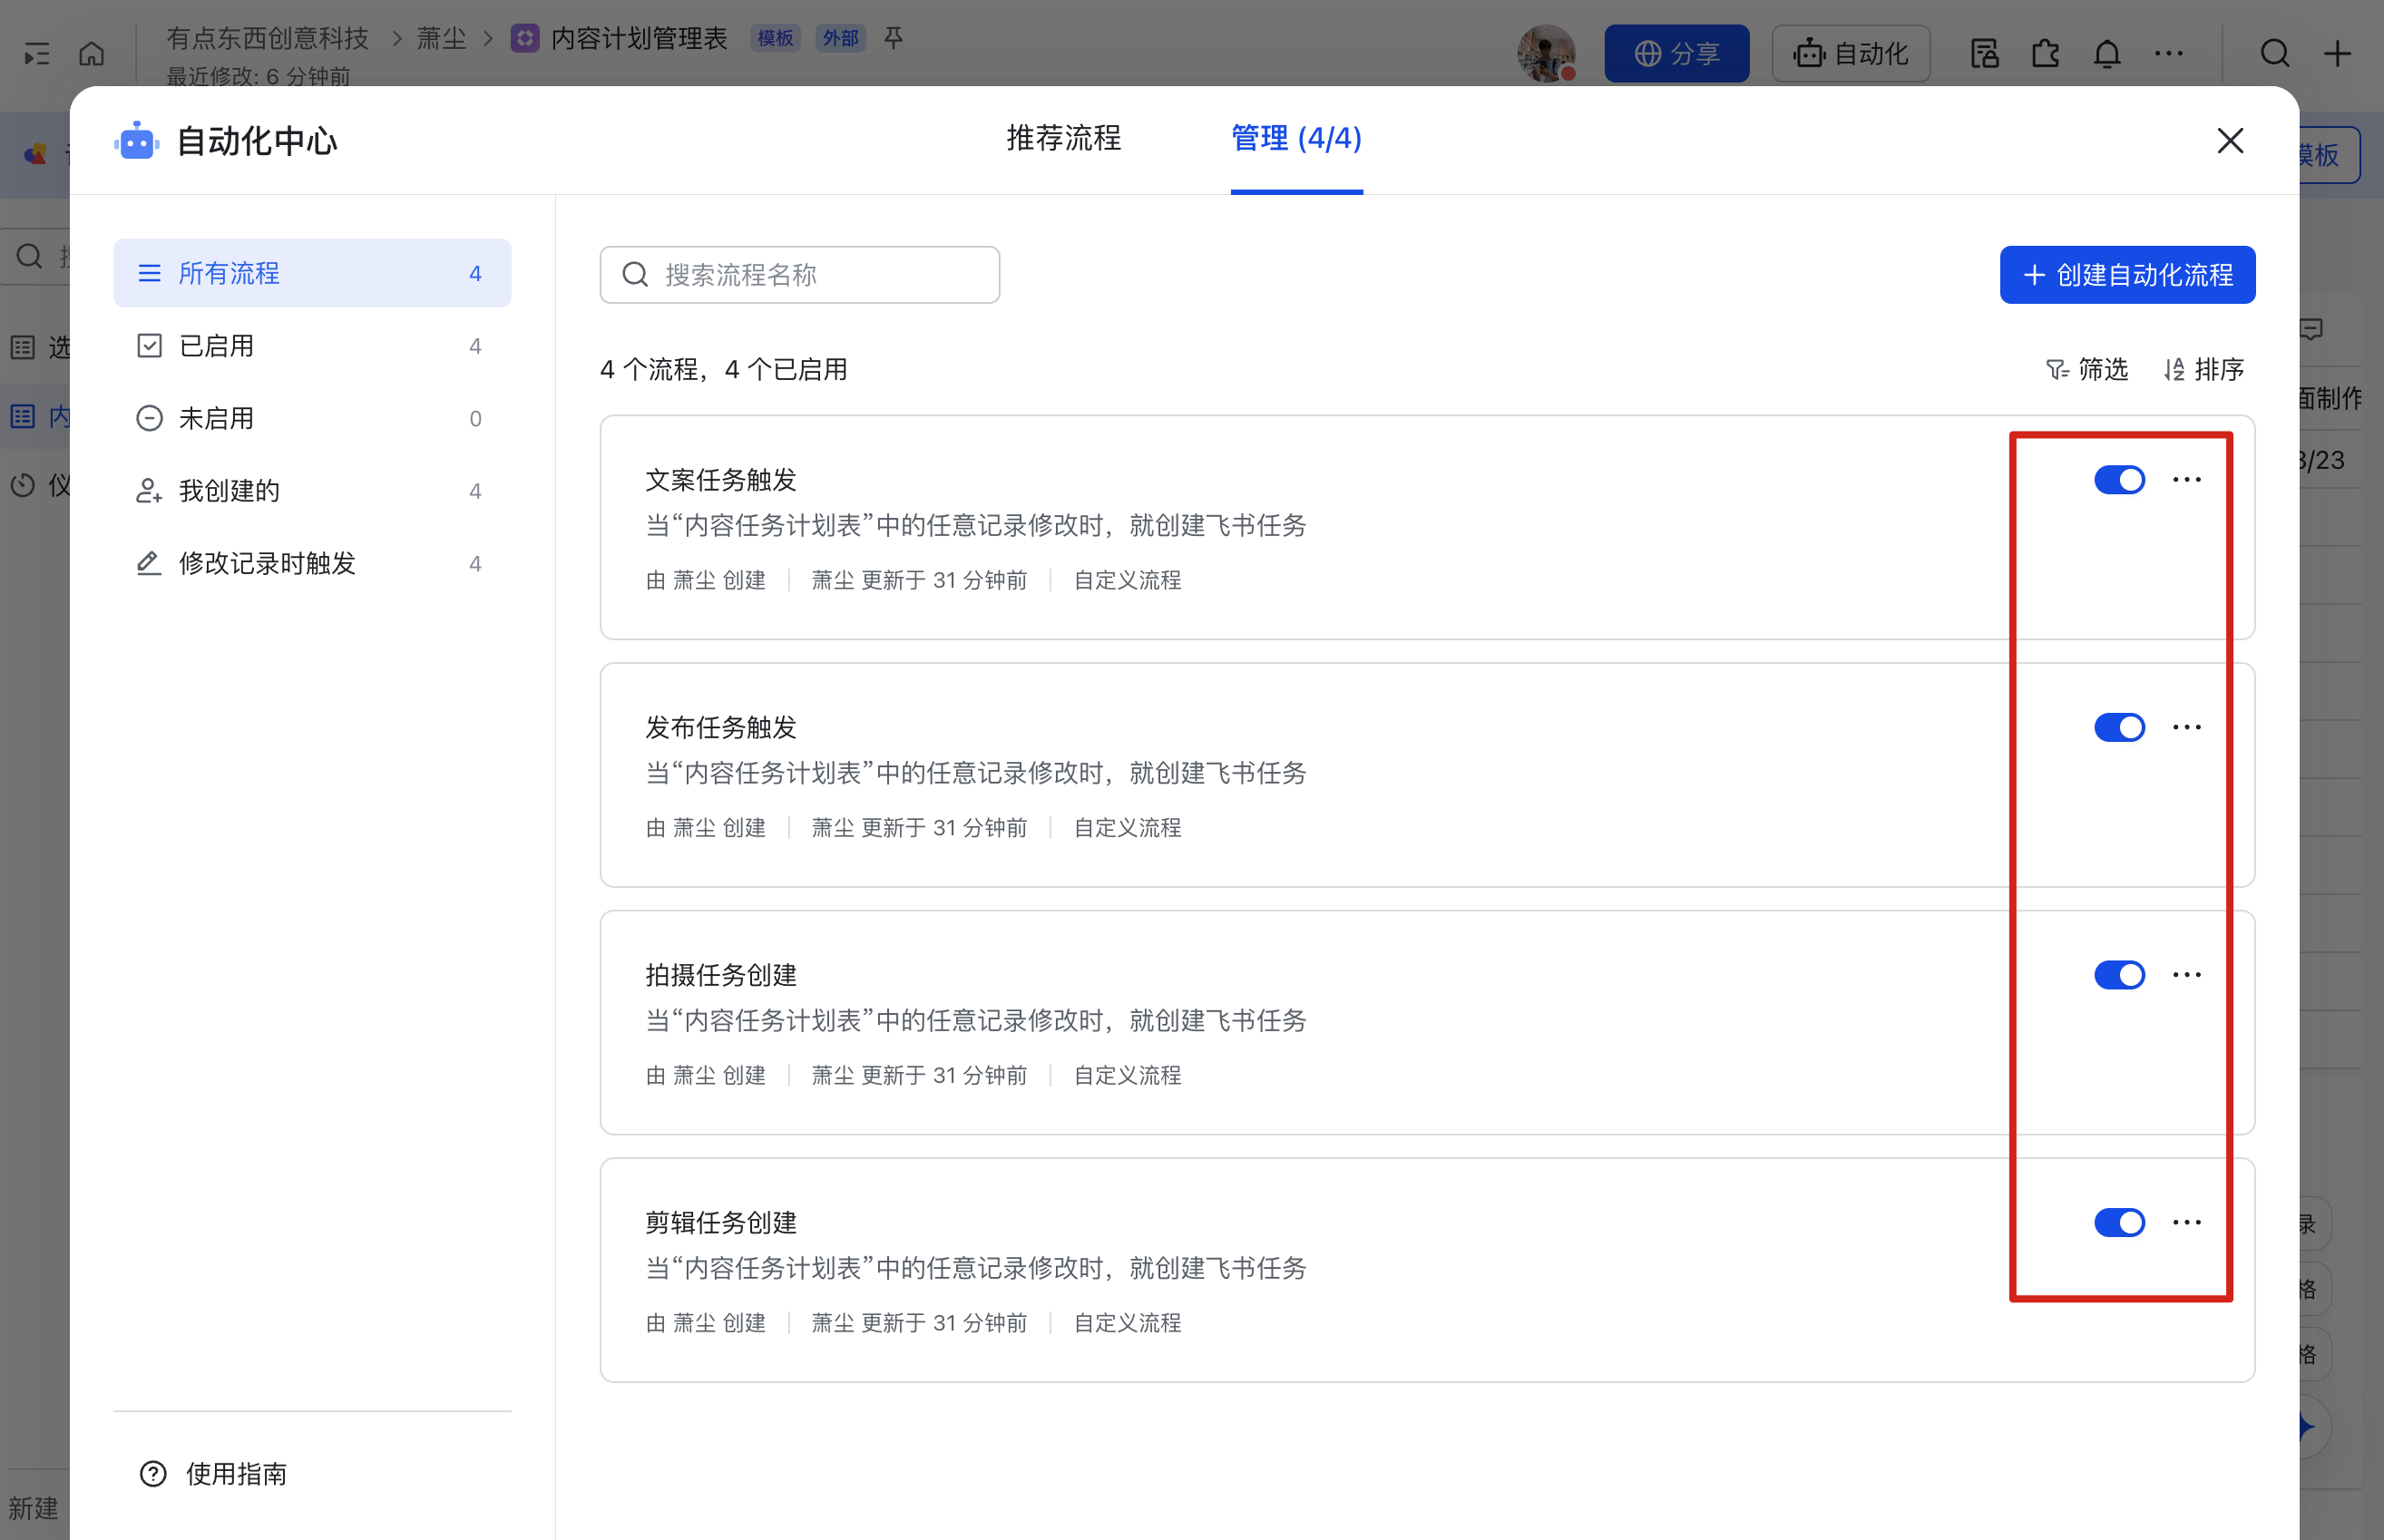Click the 自动化中心 robot logo icon
Screen dimensions: 2384x1540
coord(137,141)
